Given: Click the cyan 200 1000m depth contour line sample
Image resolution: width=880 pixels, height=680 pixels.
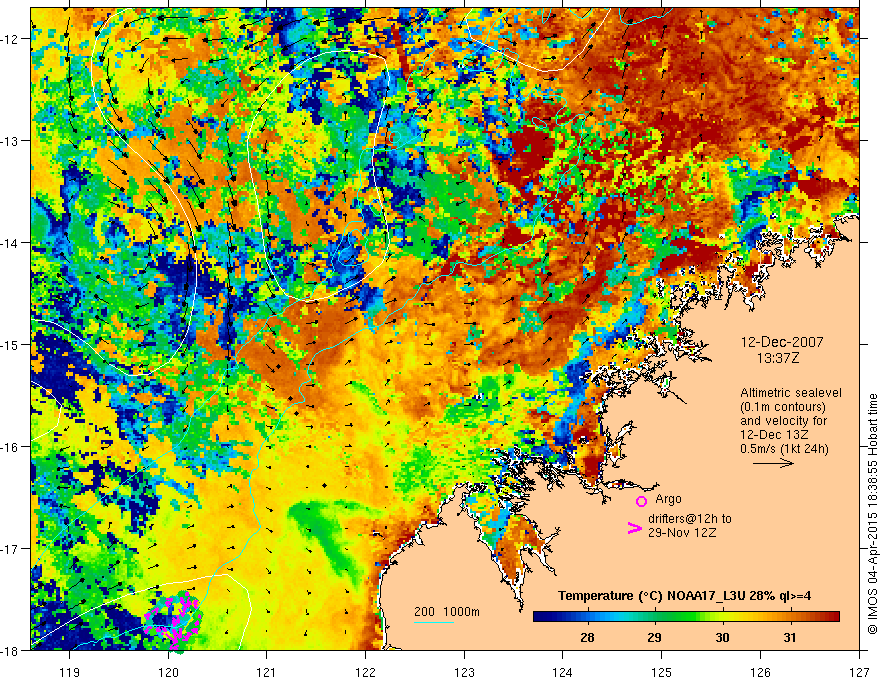Looking at the screenshot, I should (x=433, y=622).
